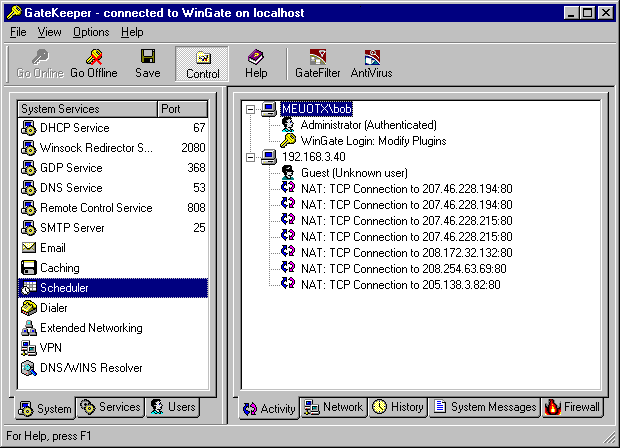Image resolution: width=620 pixels, height=448 pixels.
Task: Click the Extended Networking icon
Action: (x=28, y=328)
